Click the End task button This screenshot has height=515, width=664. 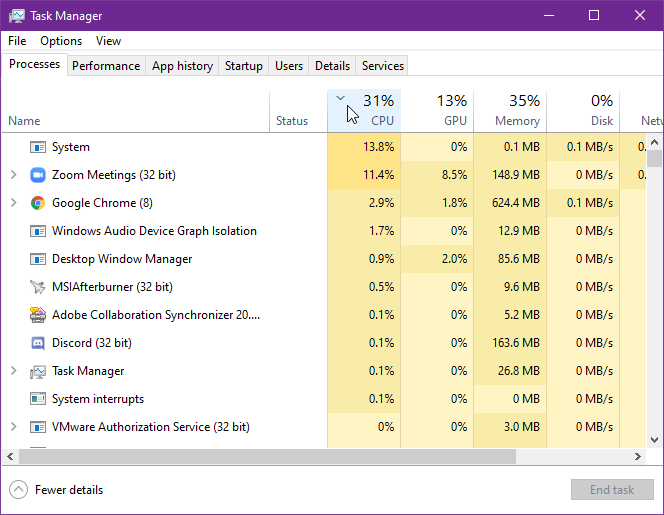612,490
